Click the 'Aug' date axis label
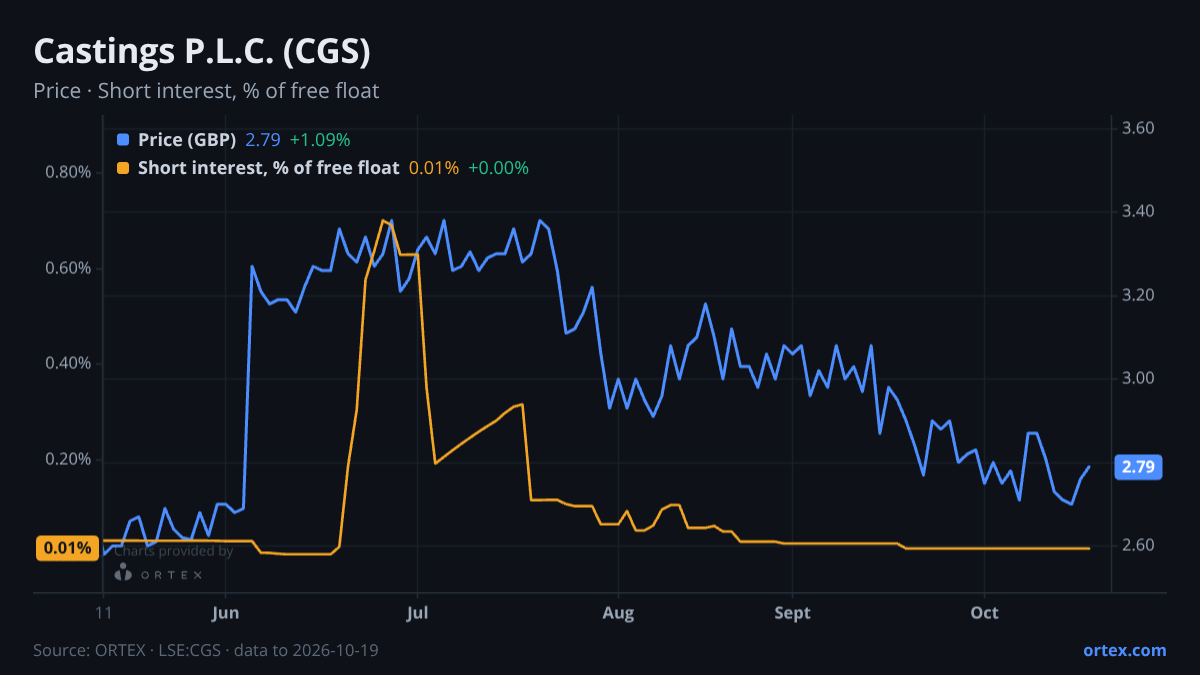The width and height of the screenshot is (1200, 675). coord(619,613)
